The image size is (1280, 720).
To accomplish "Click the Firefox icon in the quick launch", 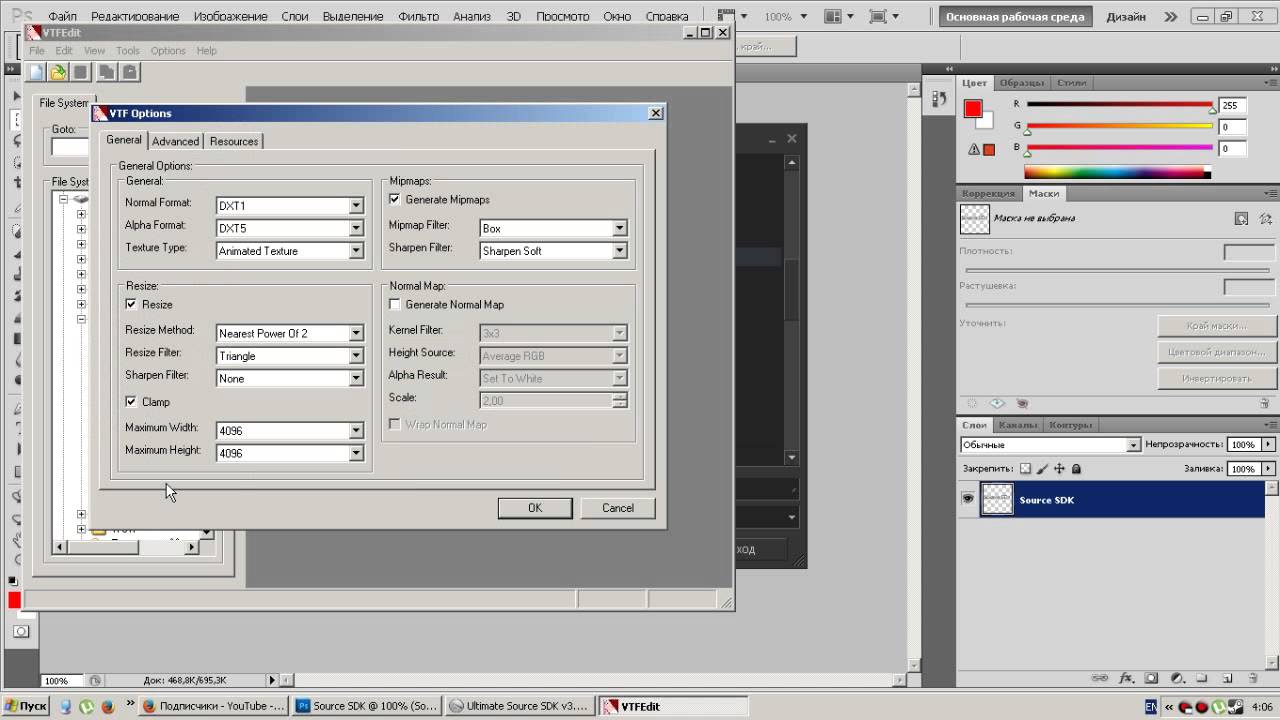I will (107, 706).
